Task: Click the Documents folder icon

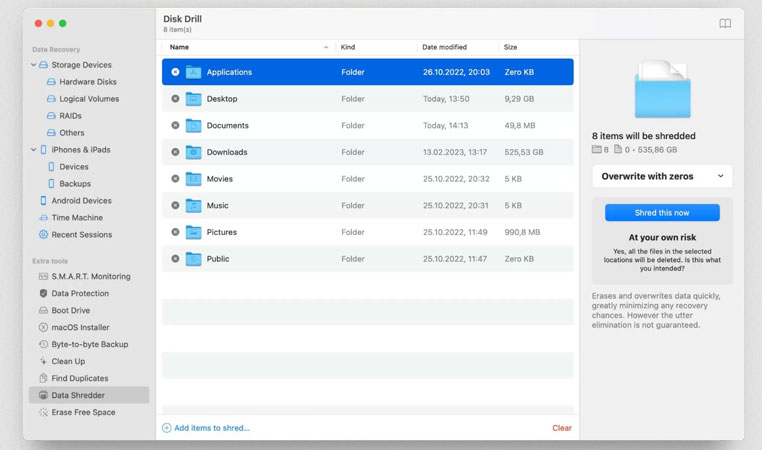Action: point(193,125)
